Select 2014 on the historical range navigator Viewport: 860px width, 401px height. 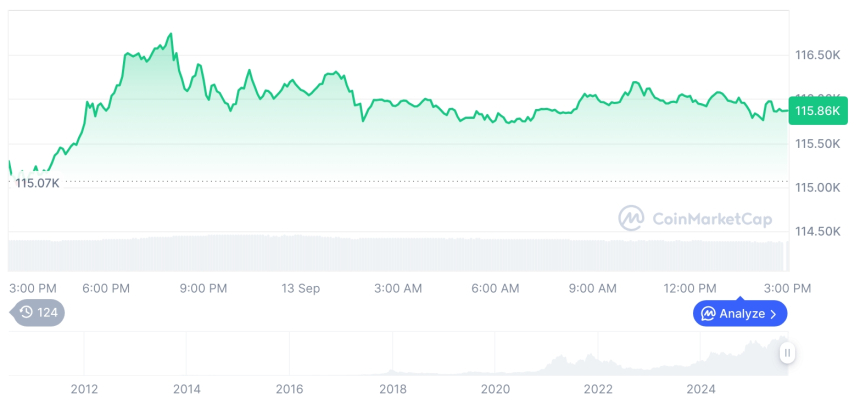[186, 388]
